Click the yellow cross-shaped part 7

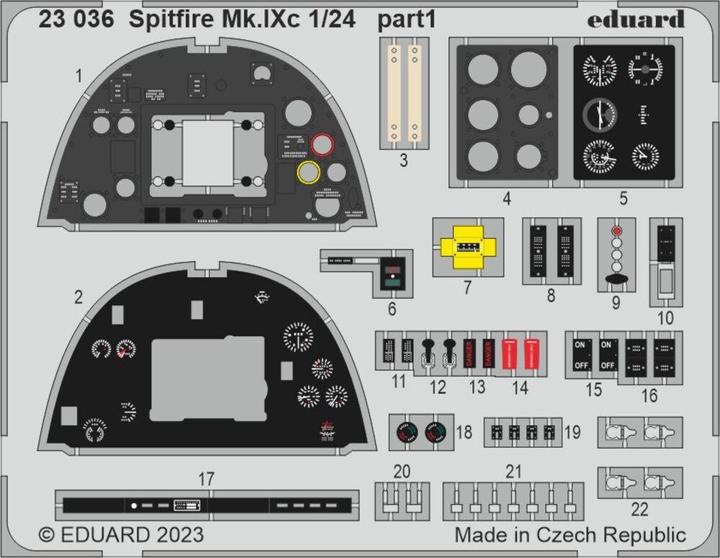click(x=468, y=247)
